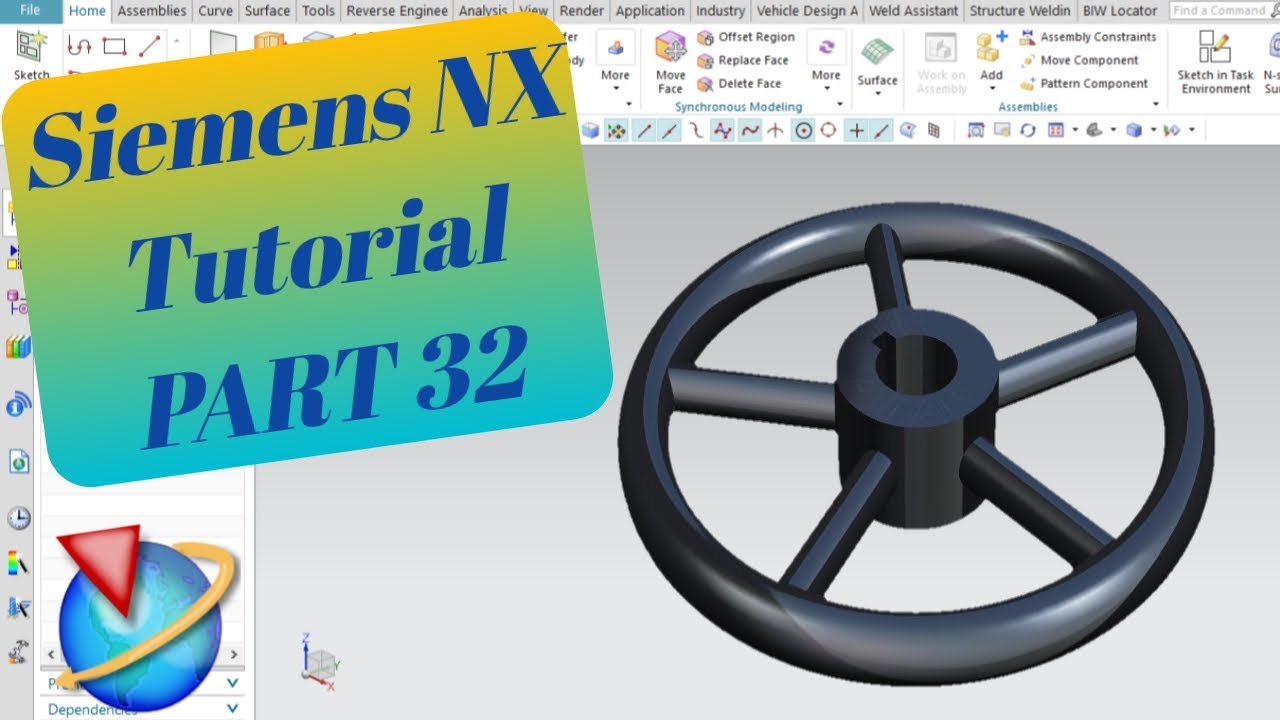Switch to the Tools tab

[318, 11]
